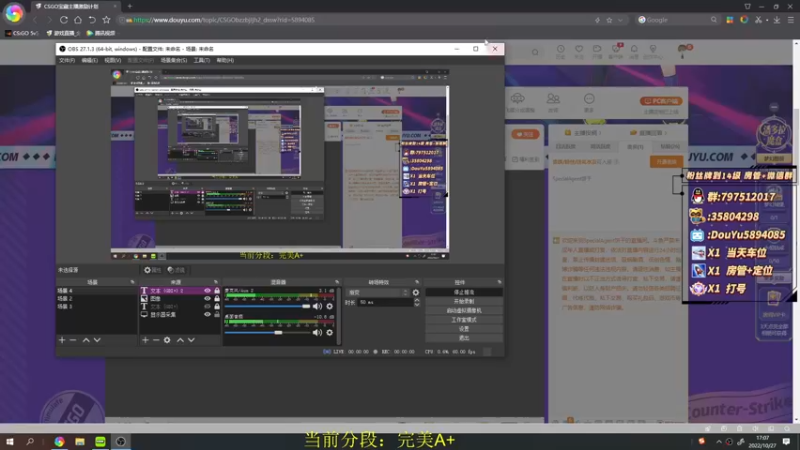Click the transition duration input field

pos(385,302)
